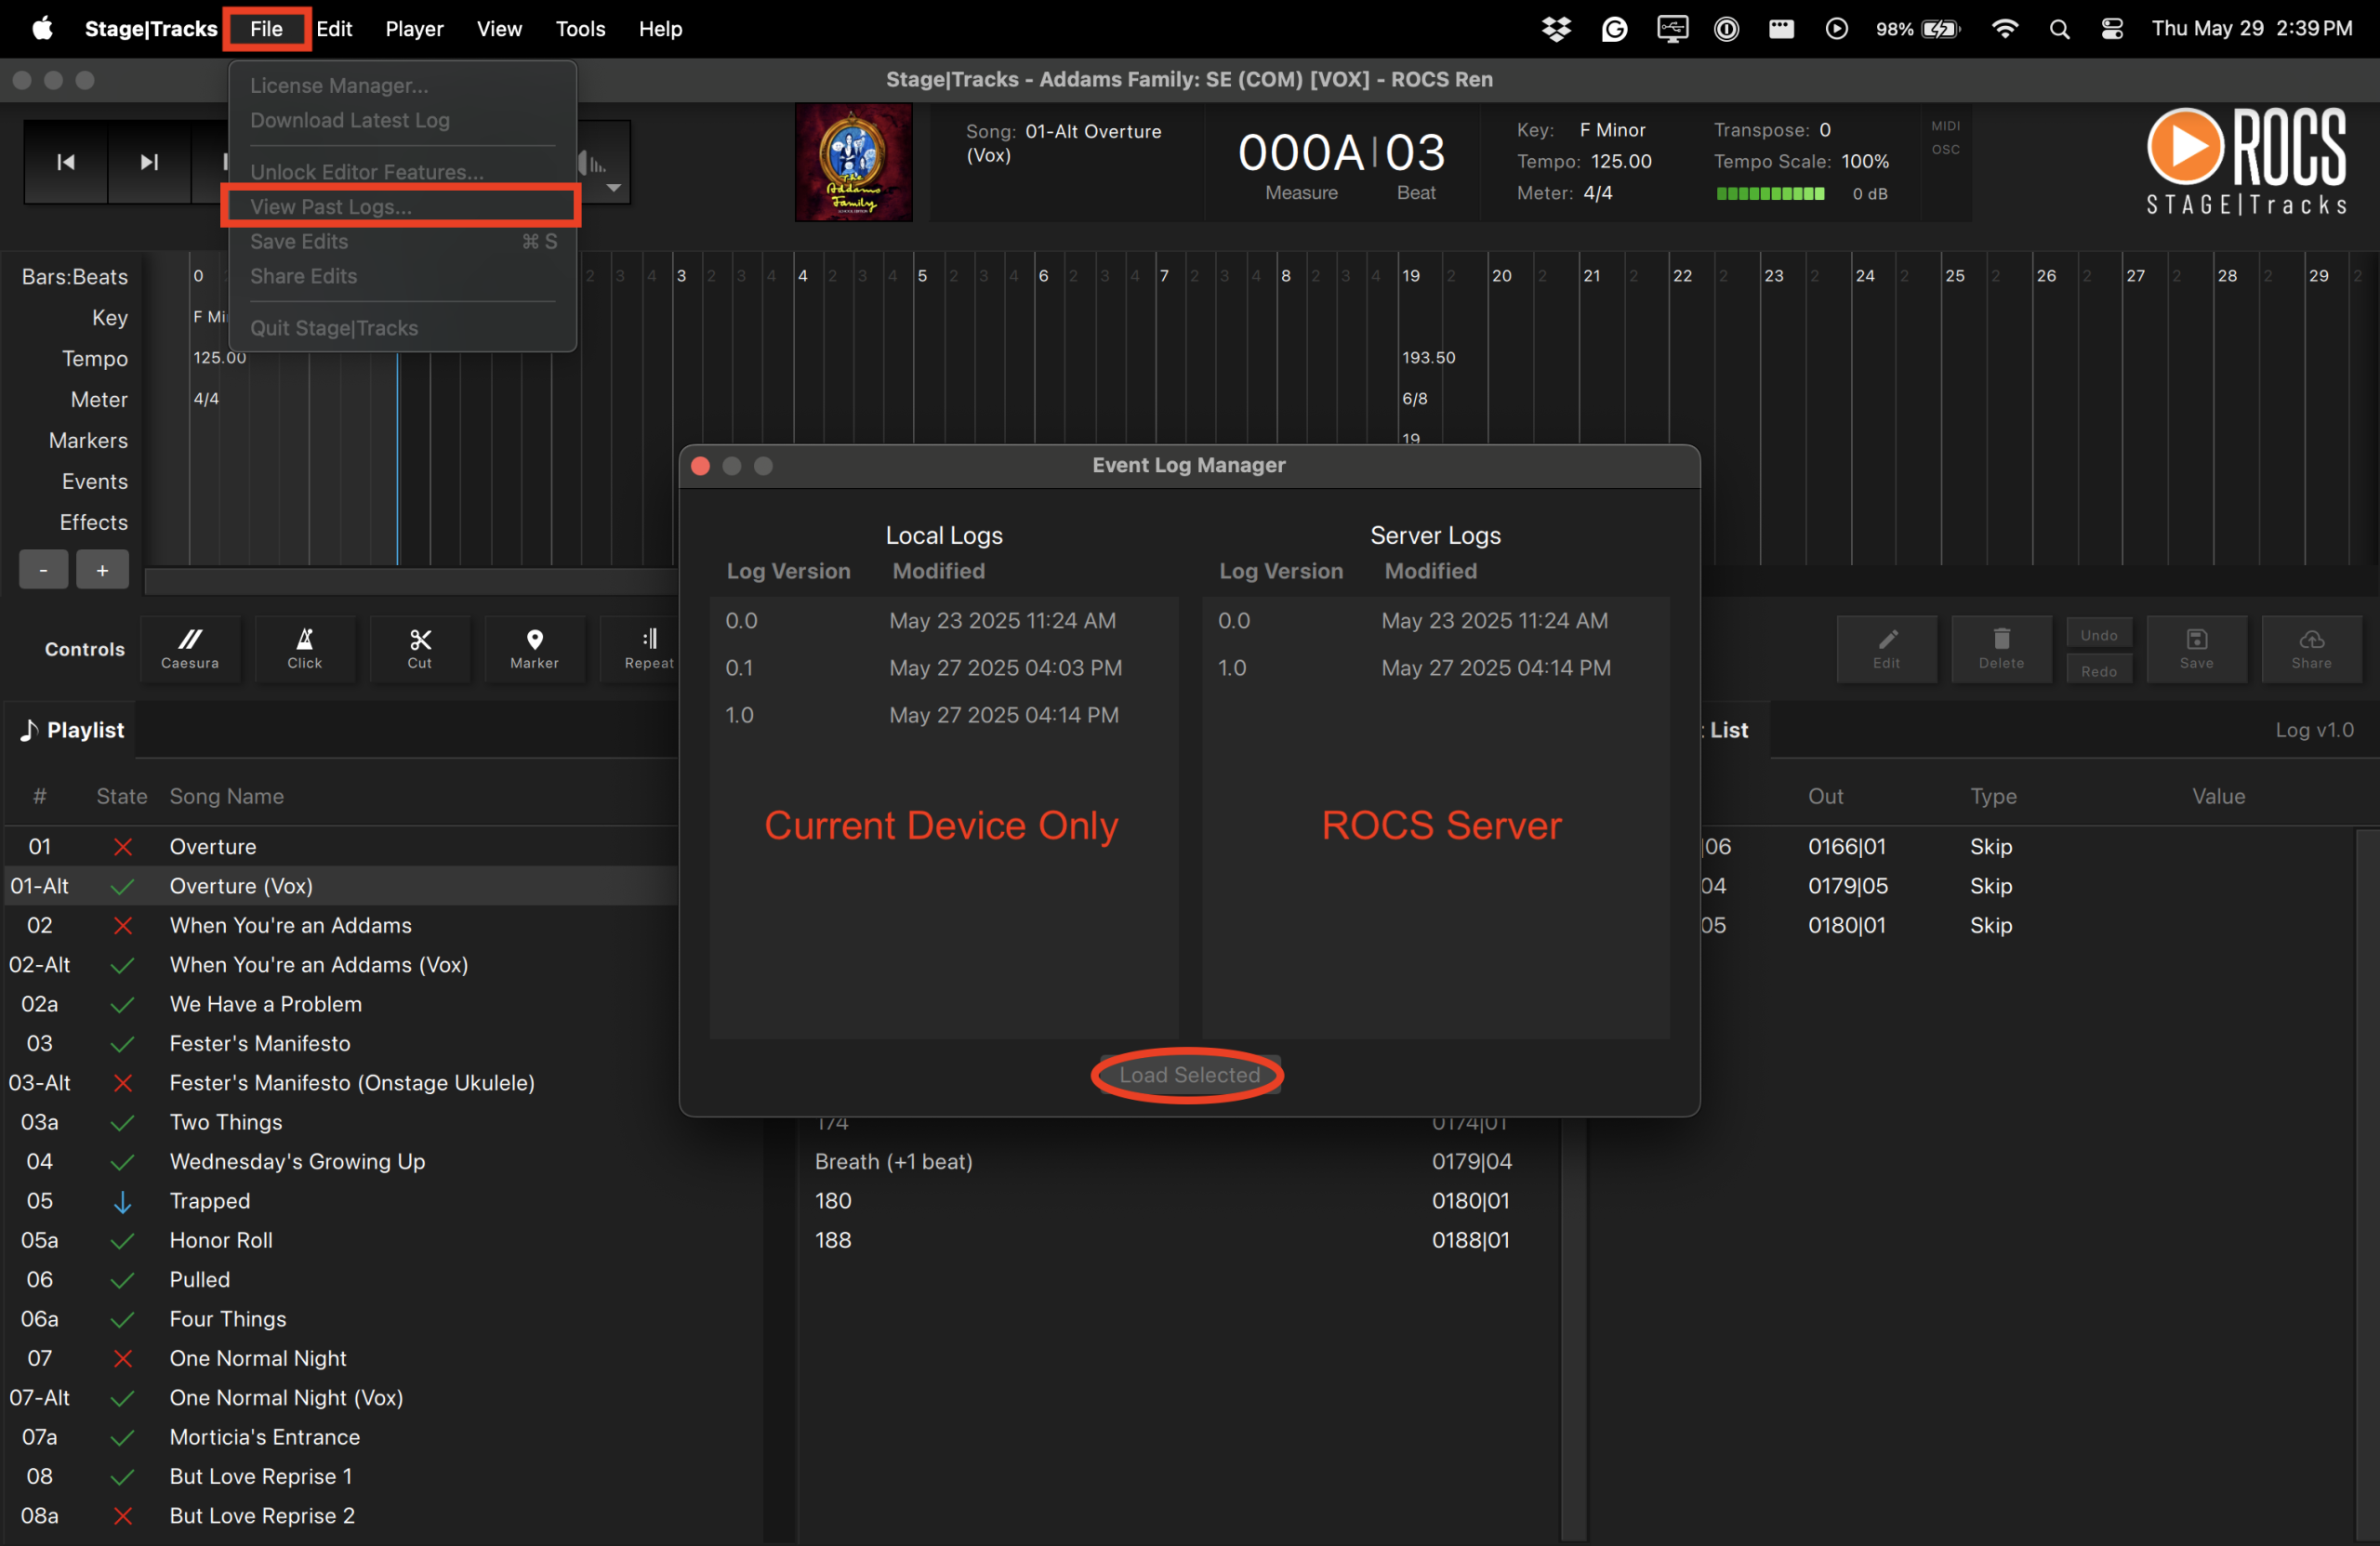Skip to next song button

(149, 162)
